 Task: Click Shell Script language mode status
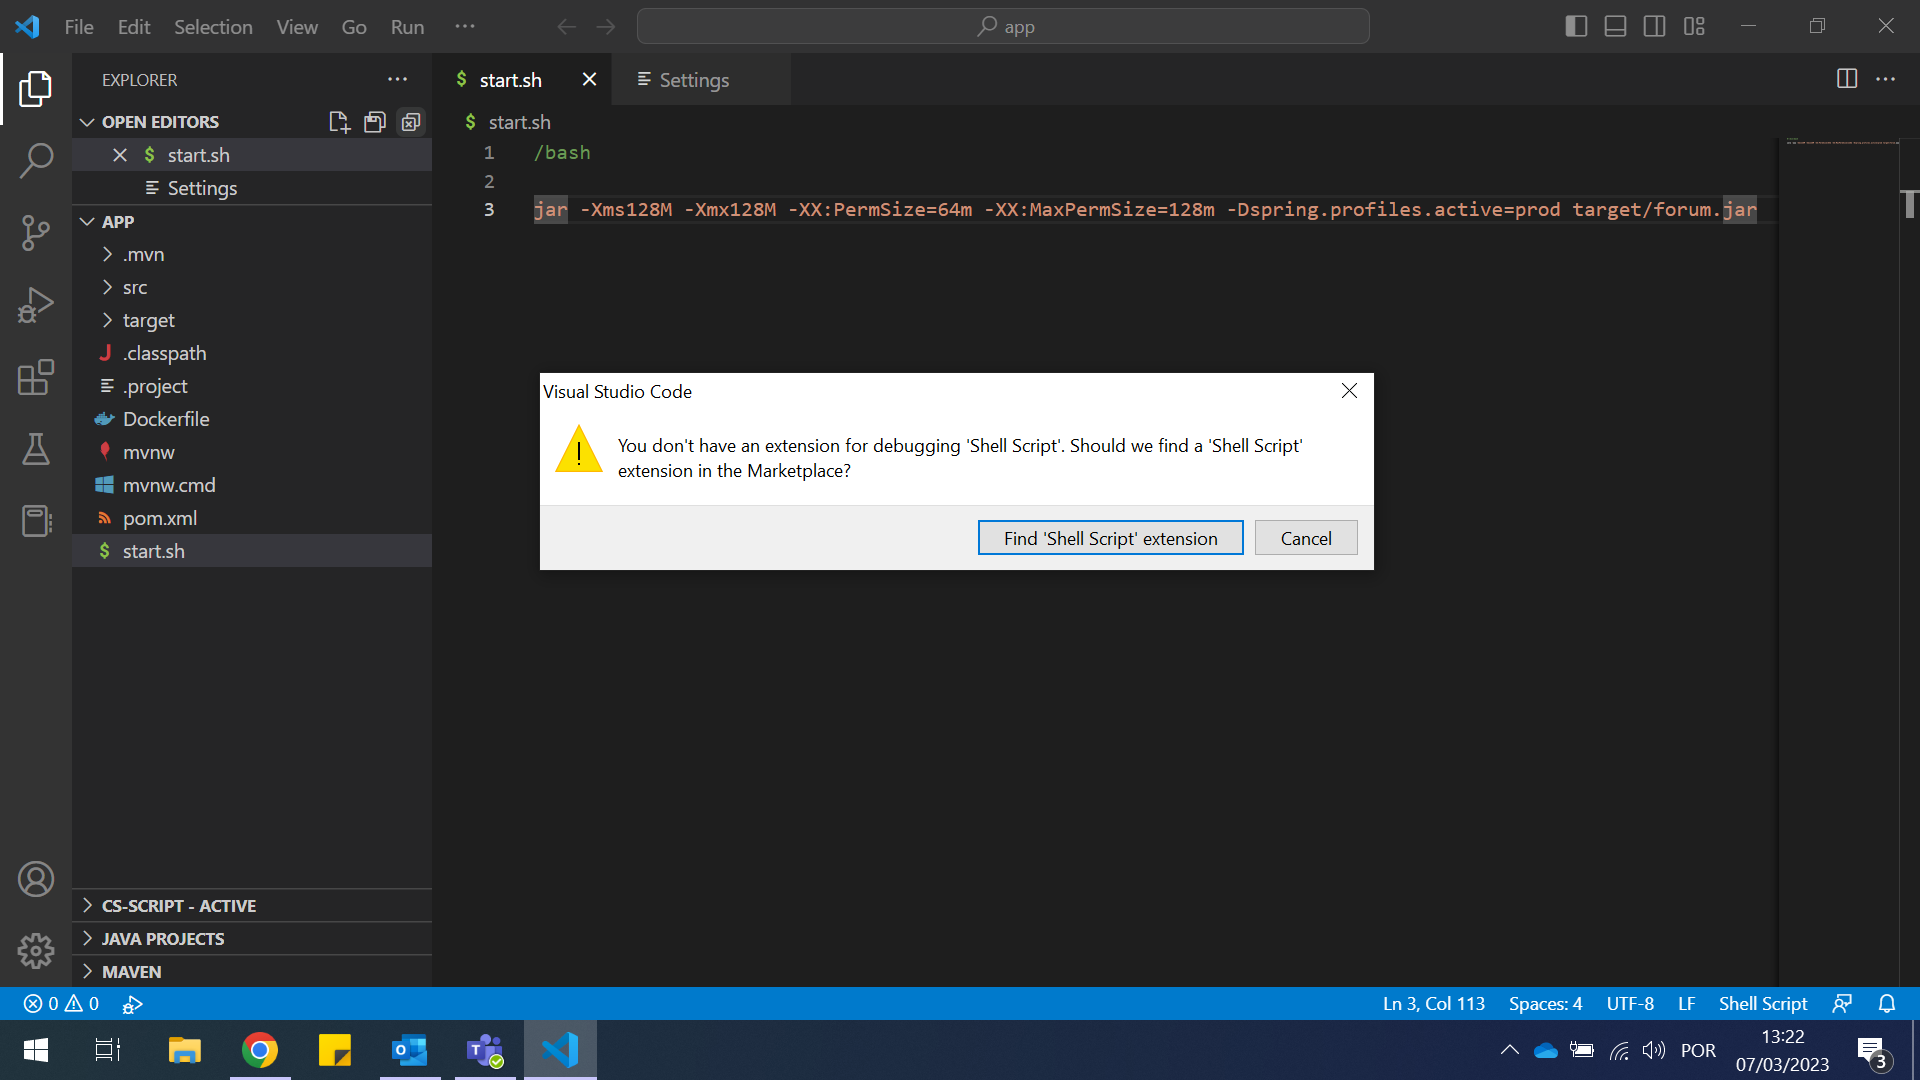pyautogui.click(x=1762, y=1003)
